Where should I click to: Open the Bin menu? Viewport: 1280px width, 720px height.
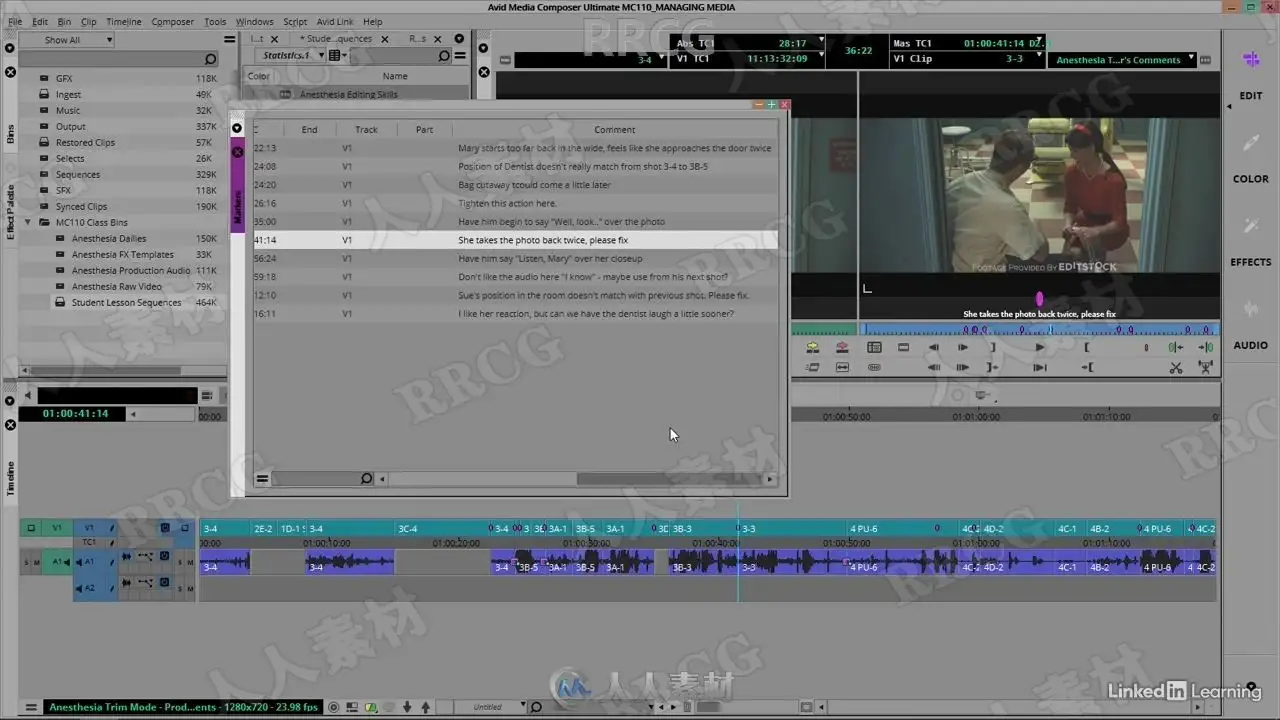[x=64, y=21]
